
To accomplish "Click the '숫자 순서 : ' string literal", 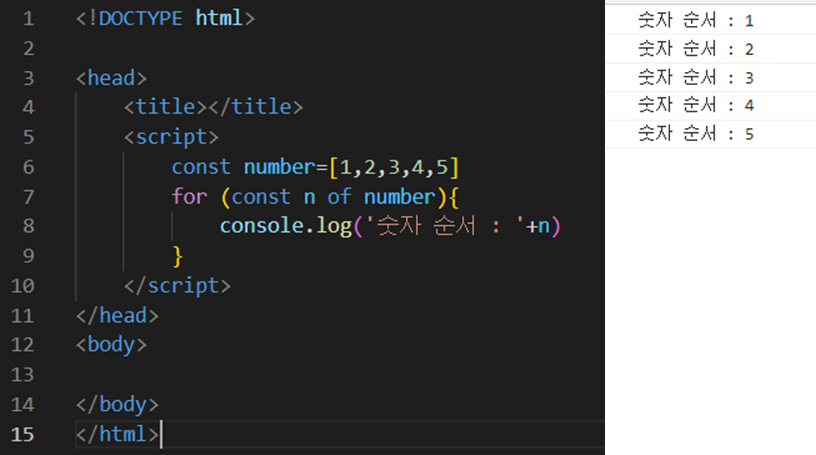I will [x=446, y=226].
